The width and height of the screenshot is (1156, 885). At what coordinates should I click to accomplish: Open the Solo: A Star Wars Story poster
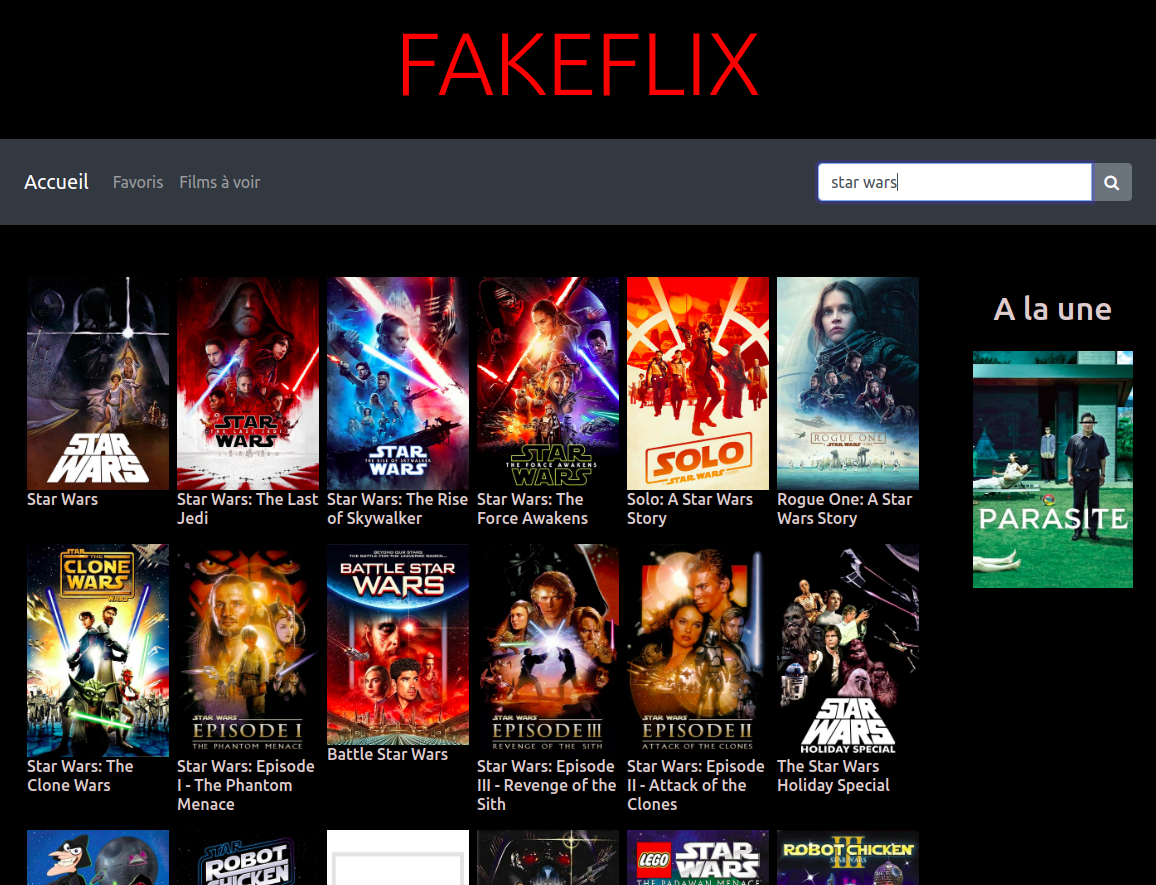click(x=698, y=383)
